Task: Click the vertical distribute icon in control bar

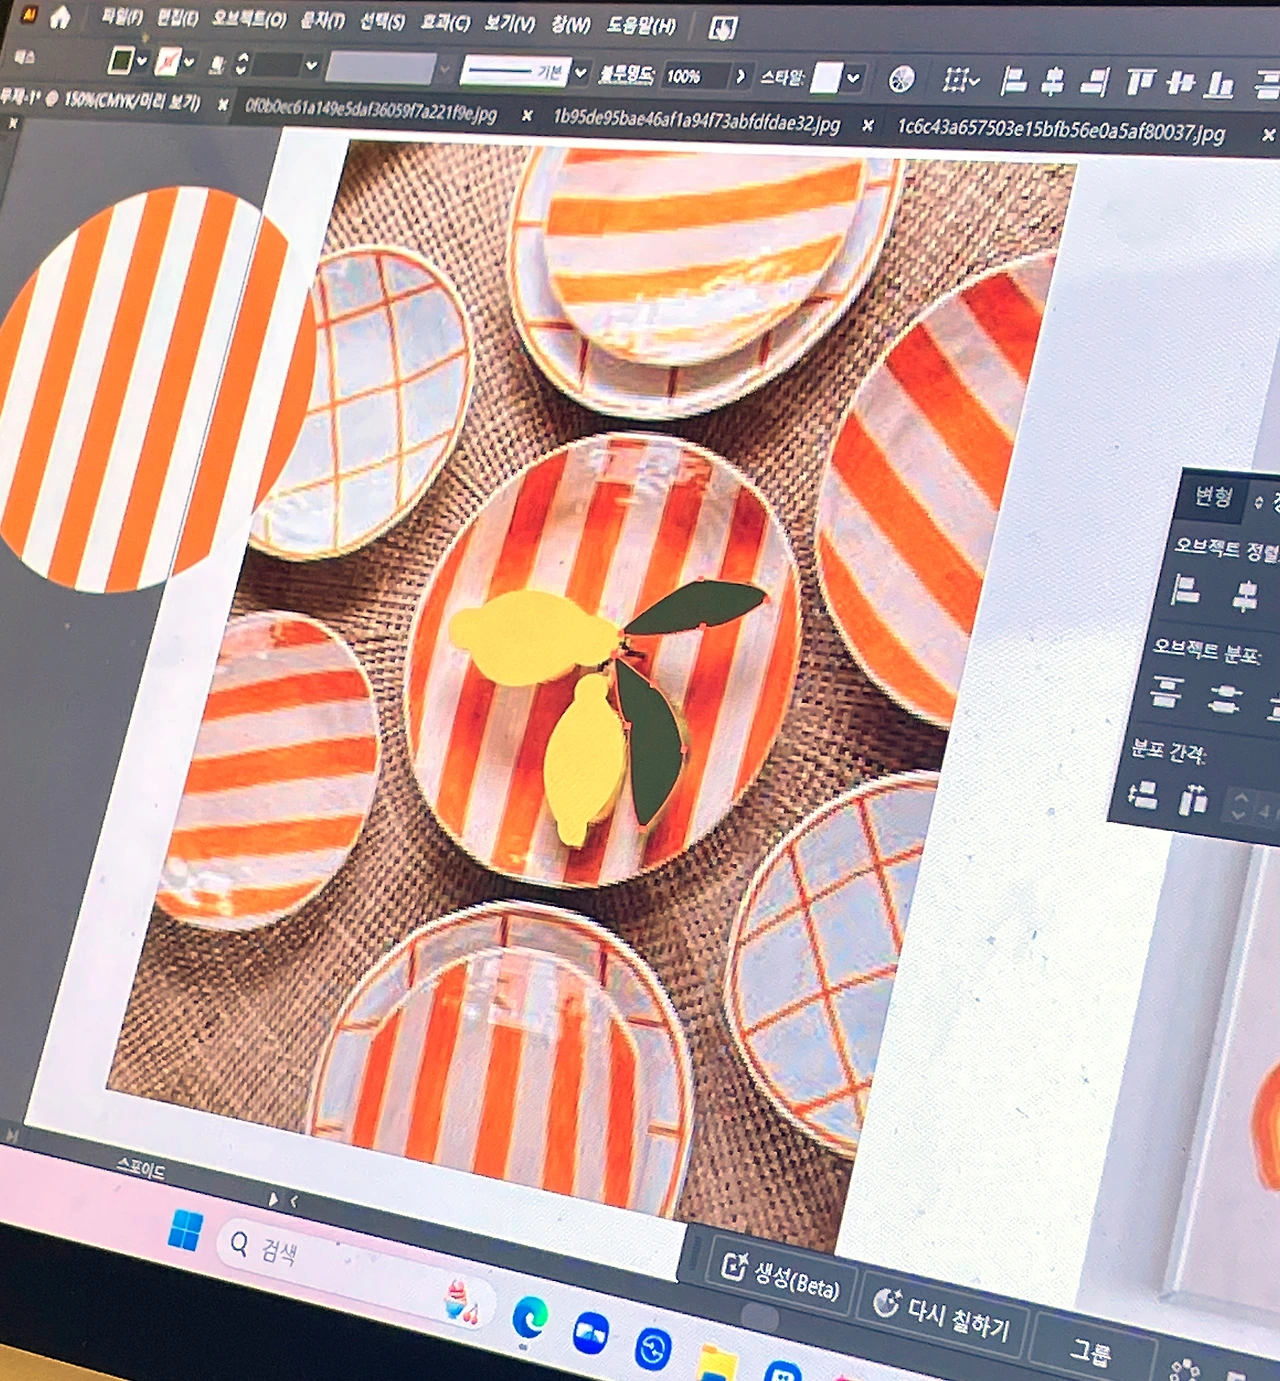Action: pyautogui.click(x=1267, y=86)
